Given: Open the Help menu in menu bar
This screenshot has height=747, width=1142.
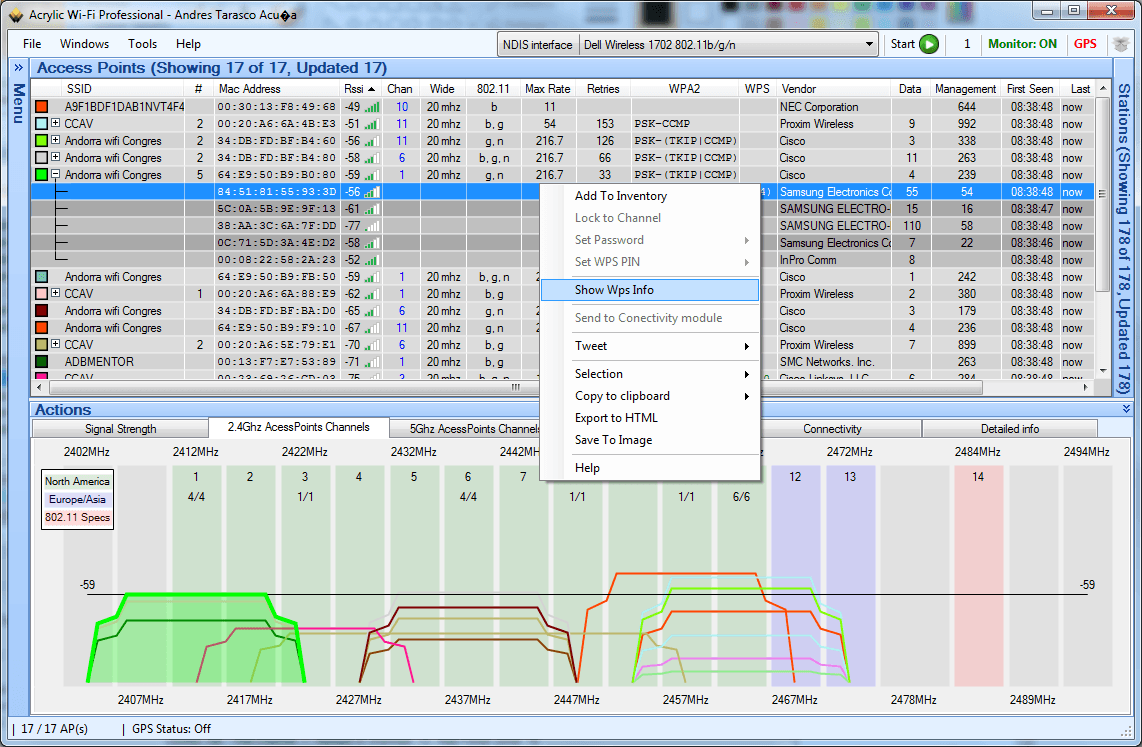Looking at the screenshot, I should pyautogui.click(x=188, y=44).
